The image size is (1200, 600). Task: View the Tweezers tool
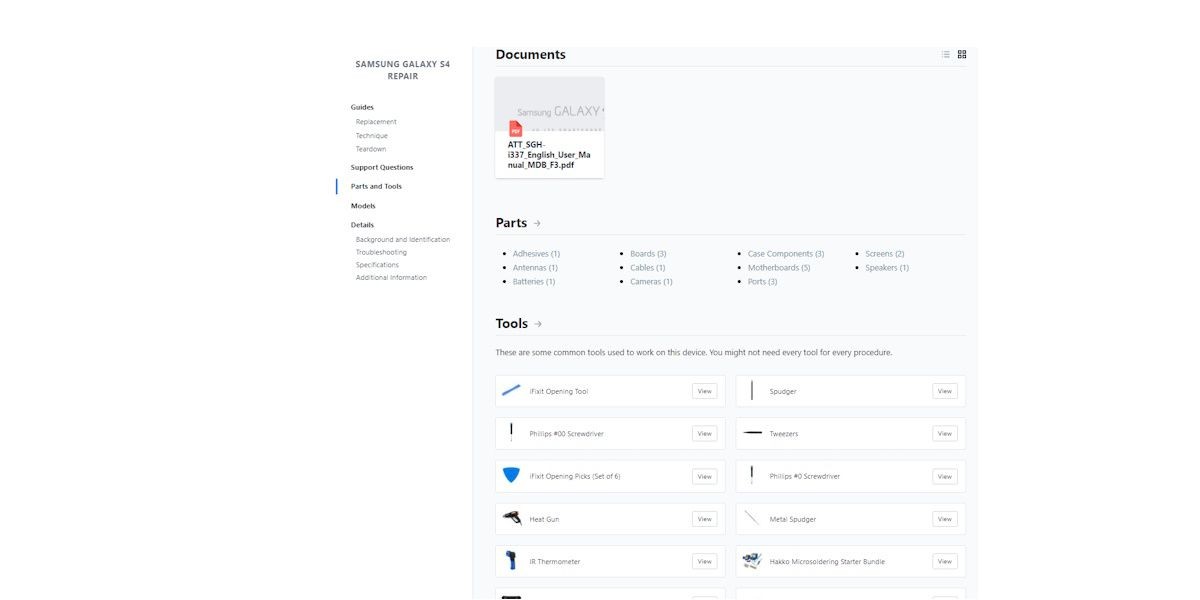point(945,434)
